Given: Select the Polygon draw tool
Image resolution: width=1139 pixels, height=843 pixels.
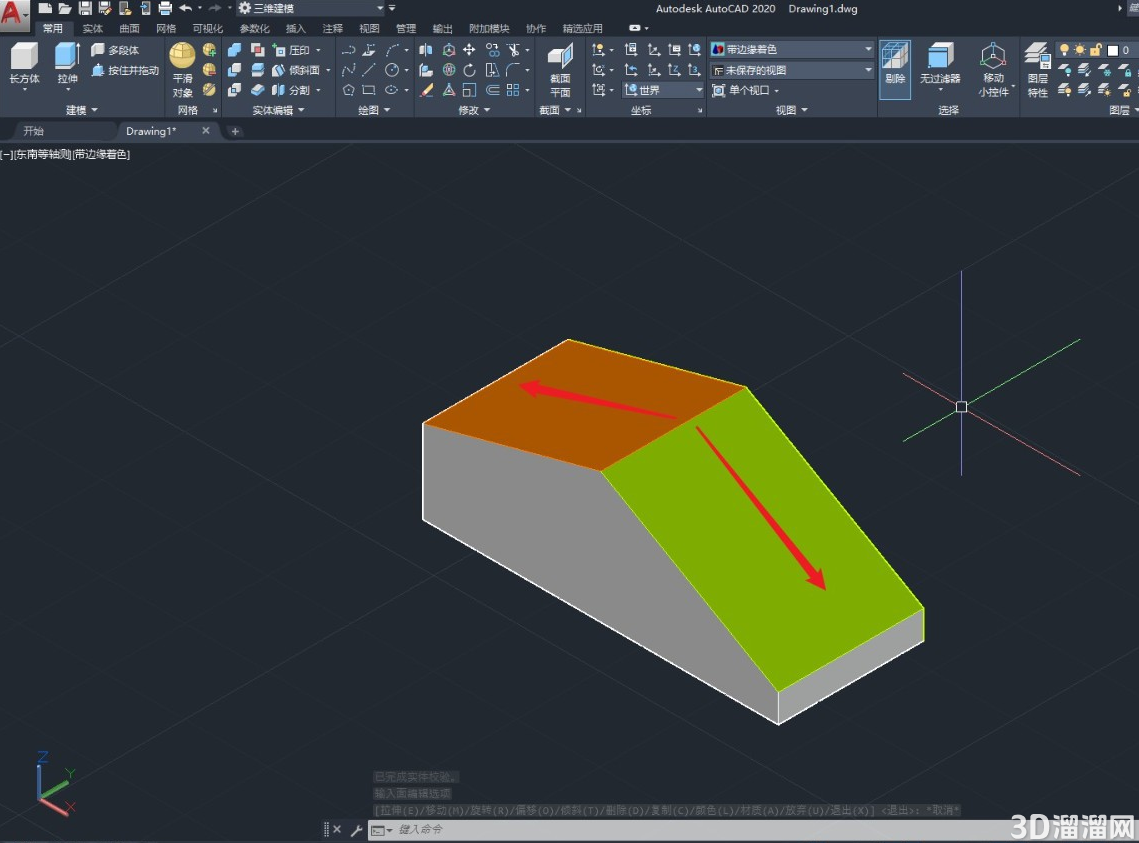Looking at the screenshot, I should point(349,90).
